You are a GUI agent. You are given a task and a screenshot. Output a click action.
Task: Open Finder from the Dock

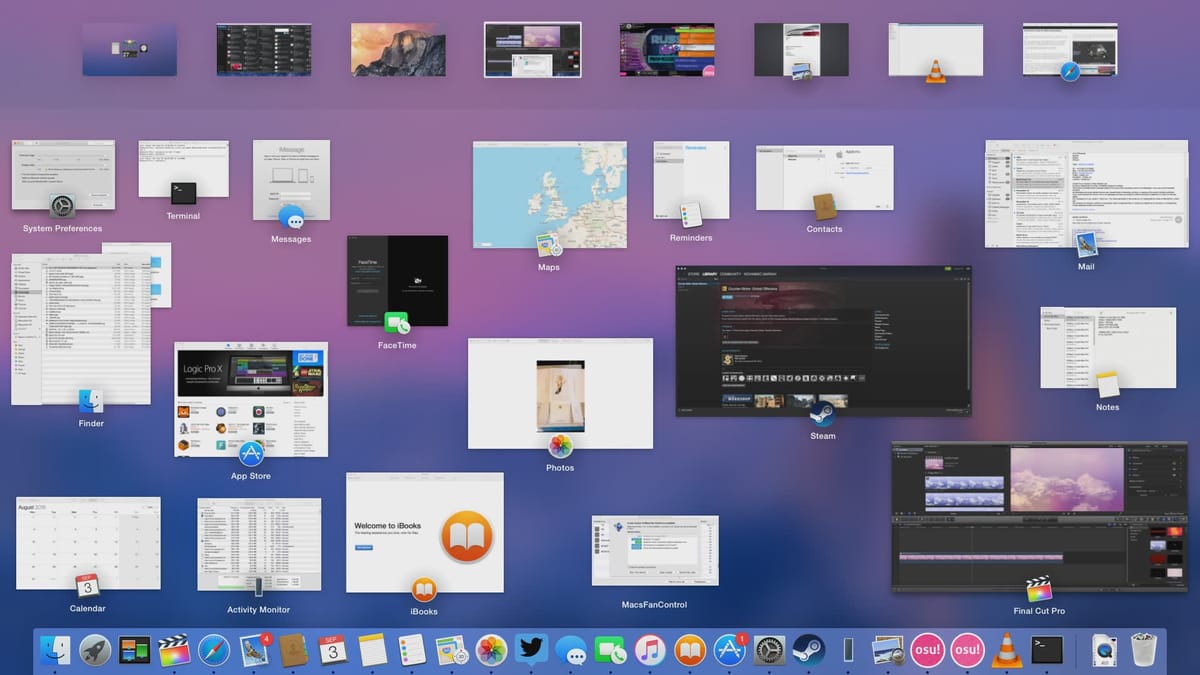[x=55, y=650]
